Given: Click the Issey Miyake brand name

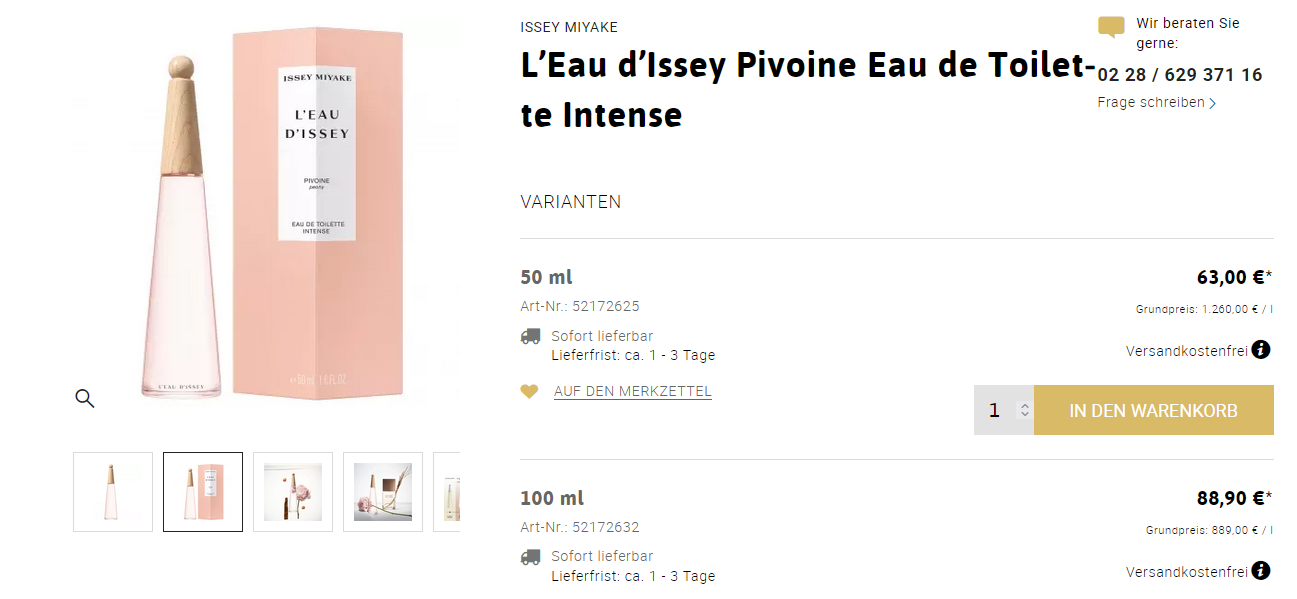Looking at the screenshot, I should coord(569,27).
